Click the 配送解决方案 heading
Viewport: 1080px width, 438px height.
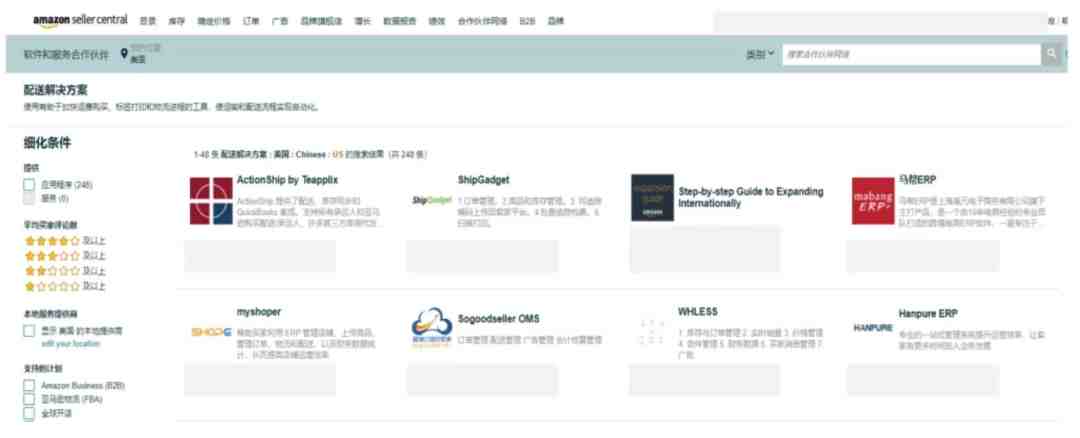(x=56, y=90)
